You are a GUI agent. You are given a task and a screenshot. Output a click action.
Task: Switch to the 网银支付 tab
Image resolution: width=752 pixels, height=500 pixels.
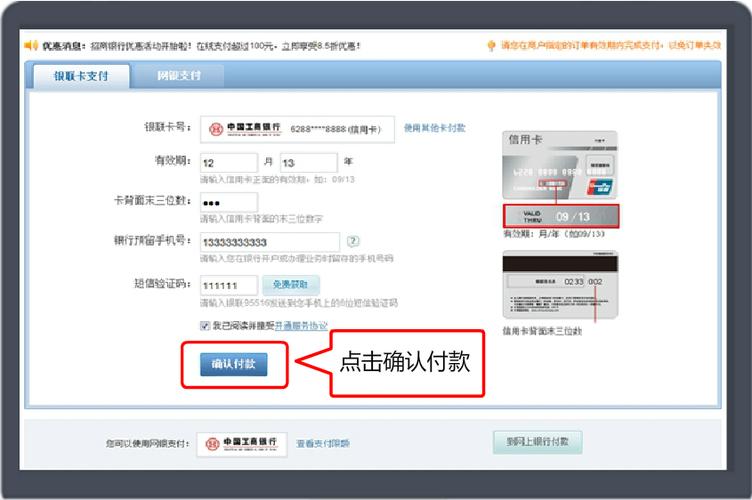click(178, 76)
